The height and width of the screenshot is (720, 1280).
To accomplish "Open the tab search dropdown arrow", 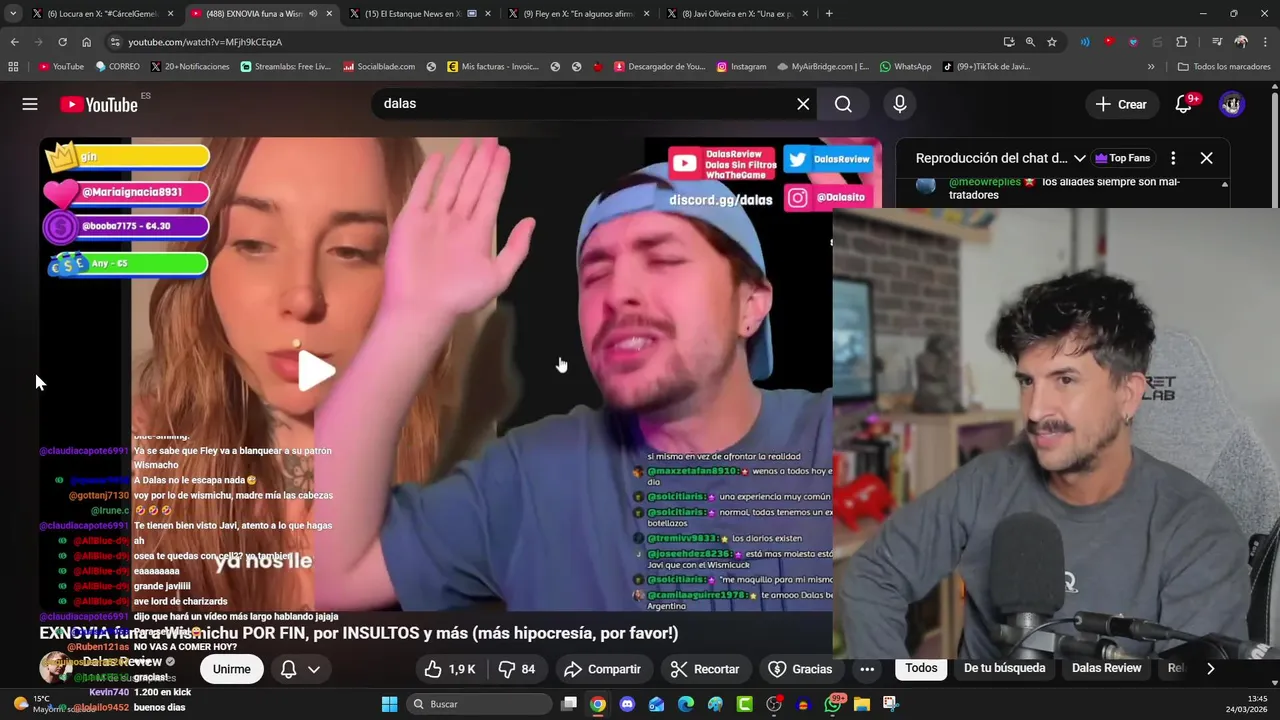I will point(12,14).
